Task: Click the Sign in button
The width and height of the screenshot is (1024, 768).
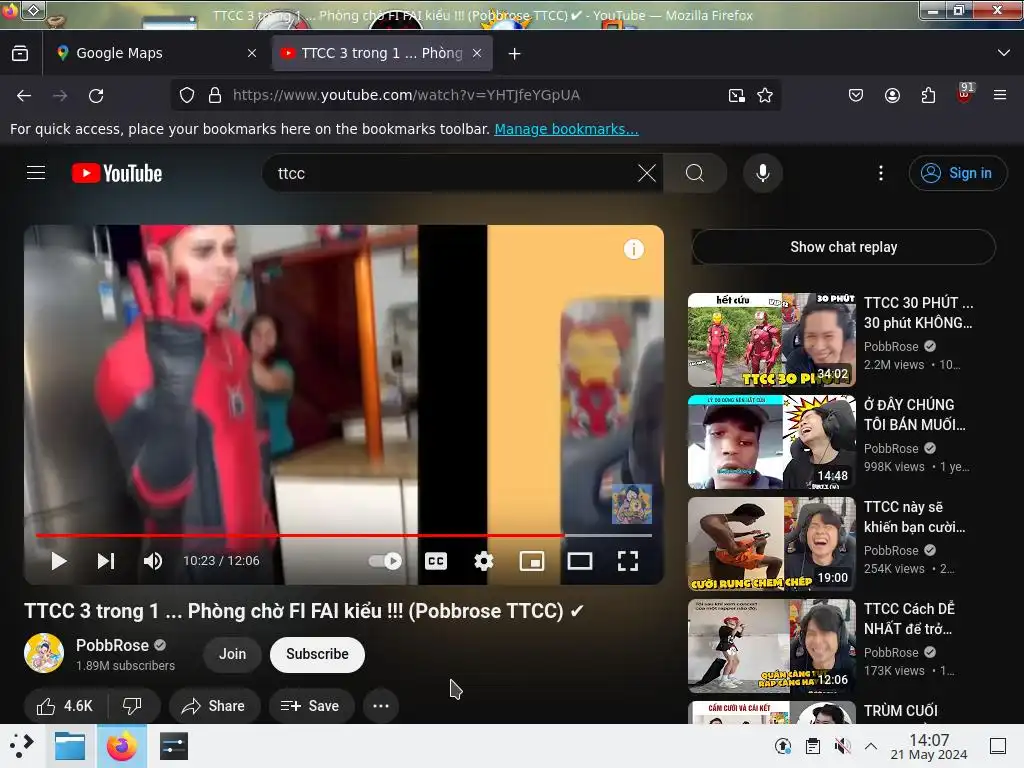Action: [x=957, y=173]
